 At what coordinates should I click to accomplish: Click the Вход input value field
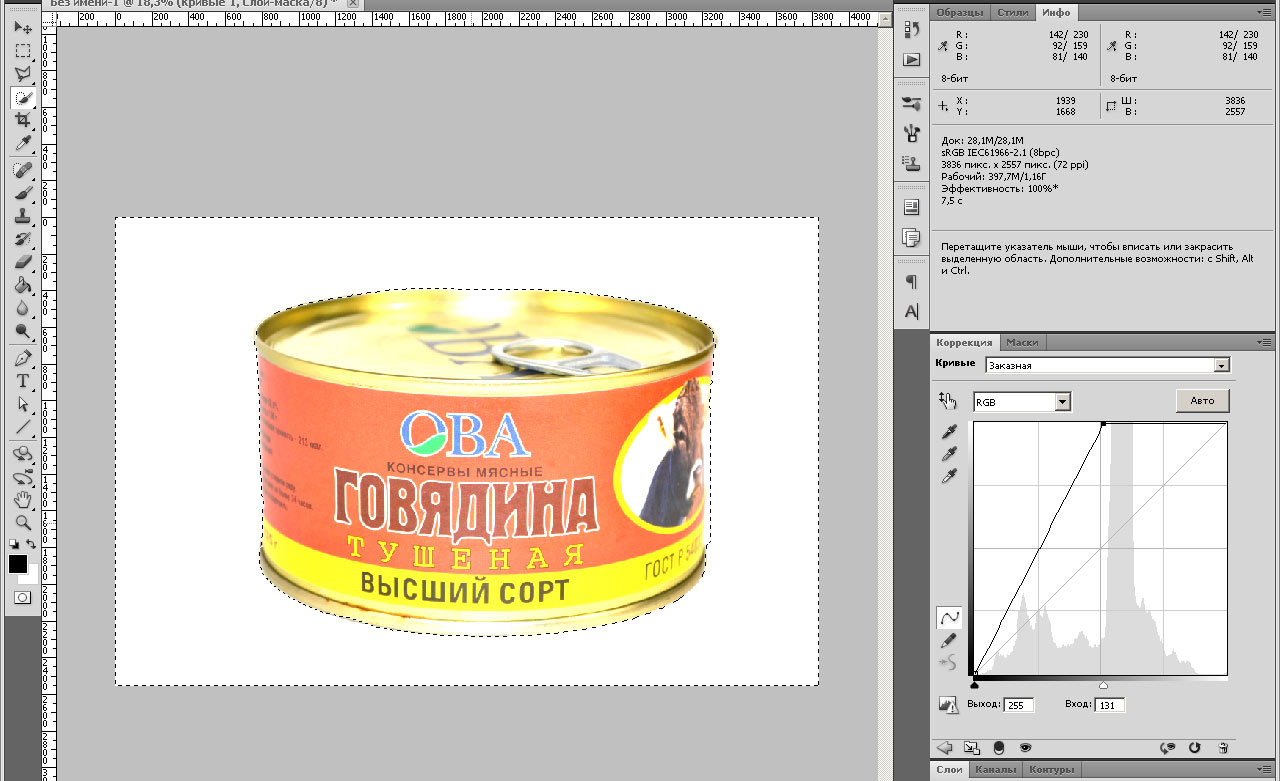coord(1110,705)
